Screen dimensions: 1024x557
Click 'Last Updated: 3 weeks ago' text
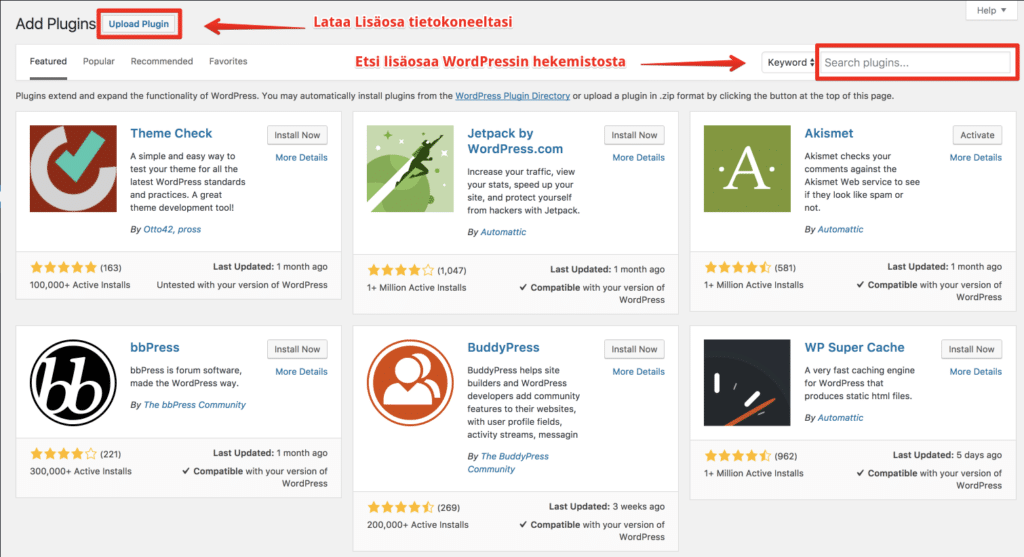[x=607, y=506]
